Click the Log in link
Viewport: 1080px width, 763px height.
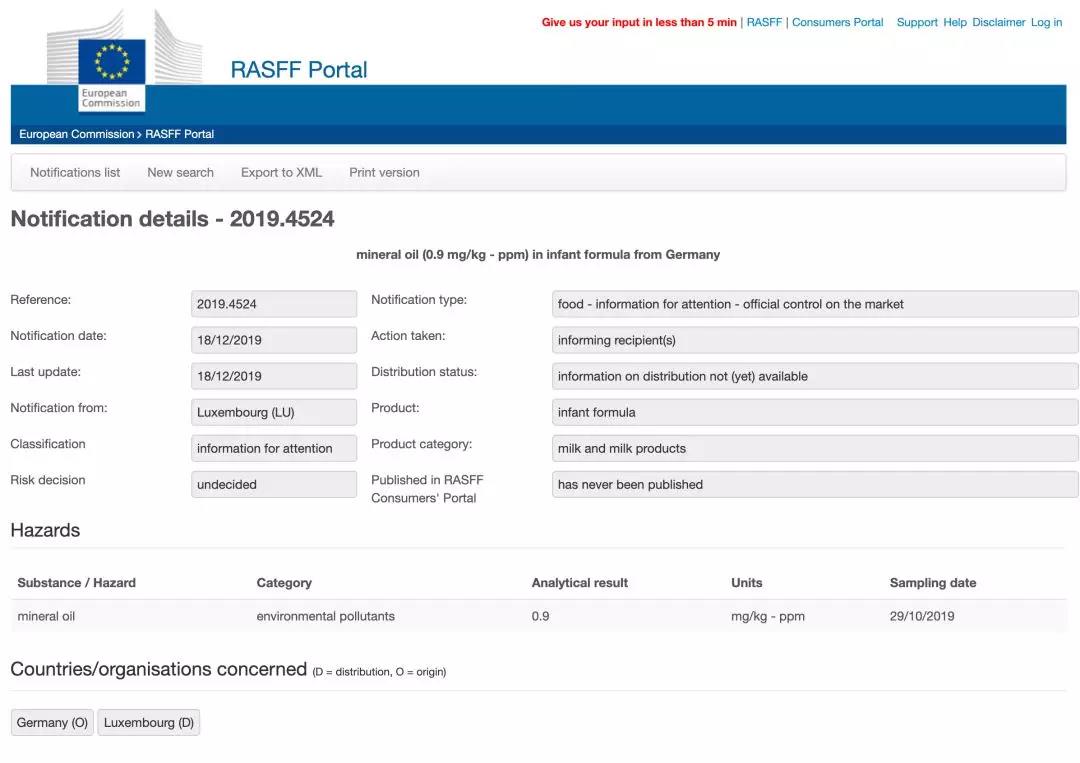1046,22
